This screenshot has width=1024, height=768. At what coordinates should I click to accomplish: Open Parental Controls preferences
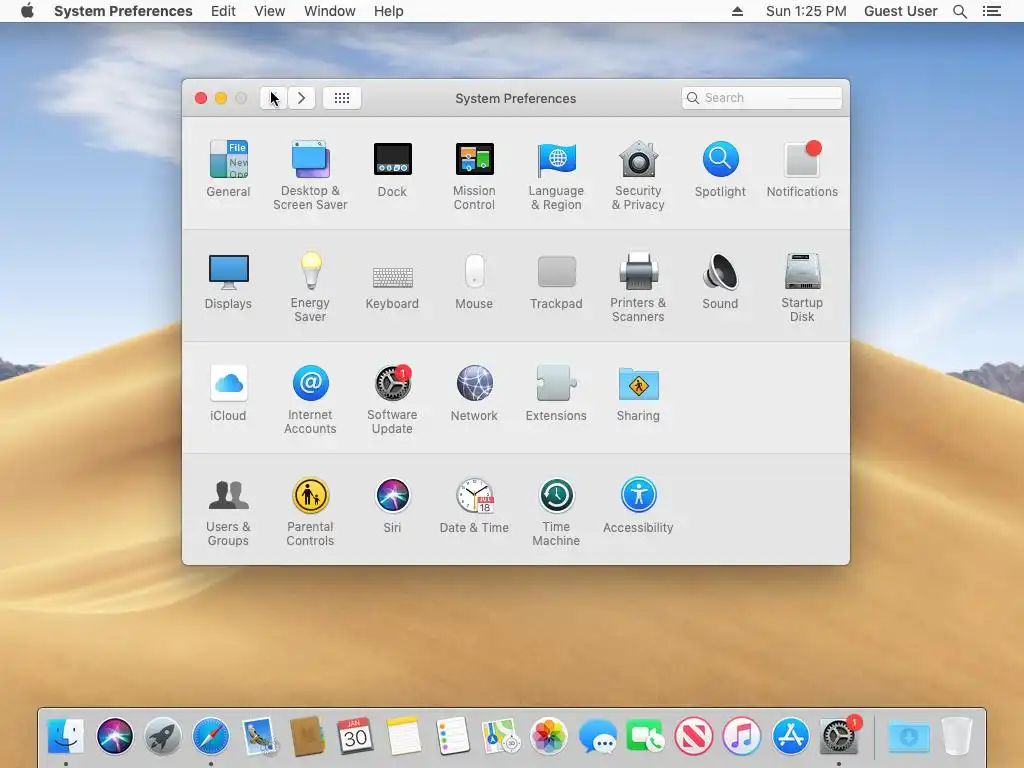[x=310, y=512]
